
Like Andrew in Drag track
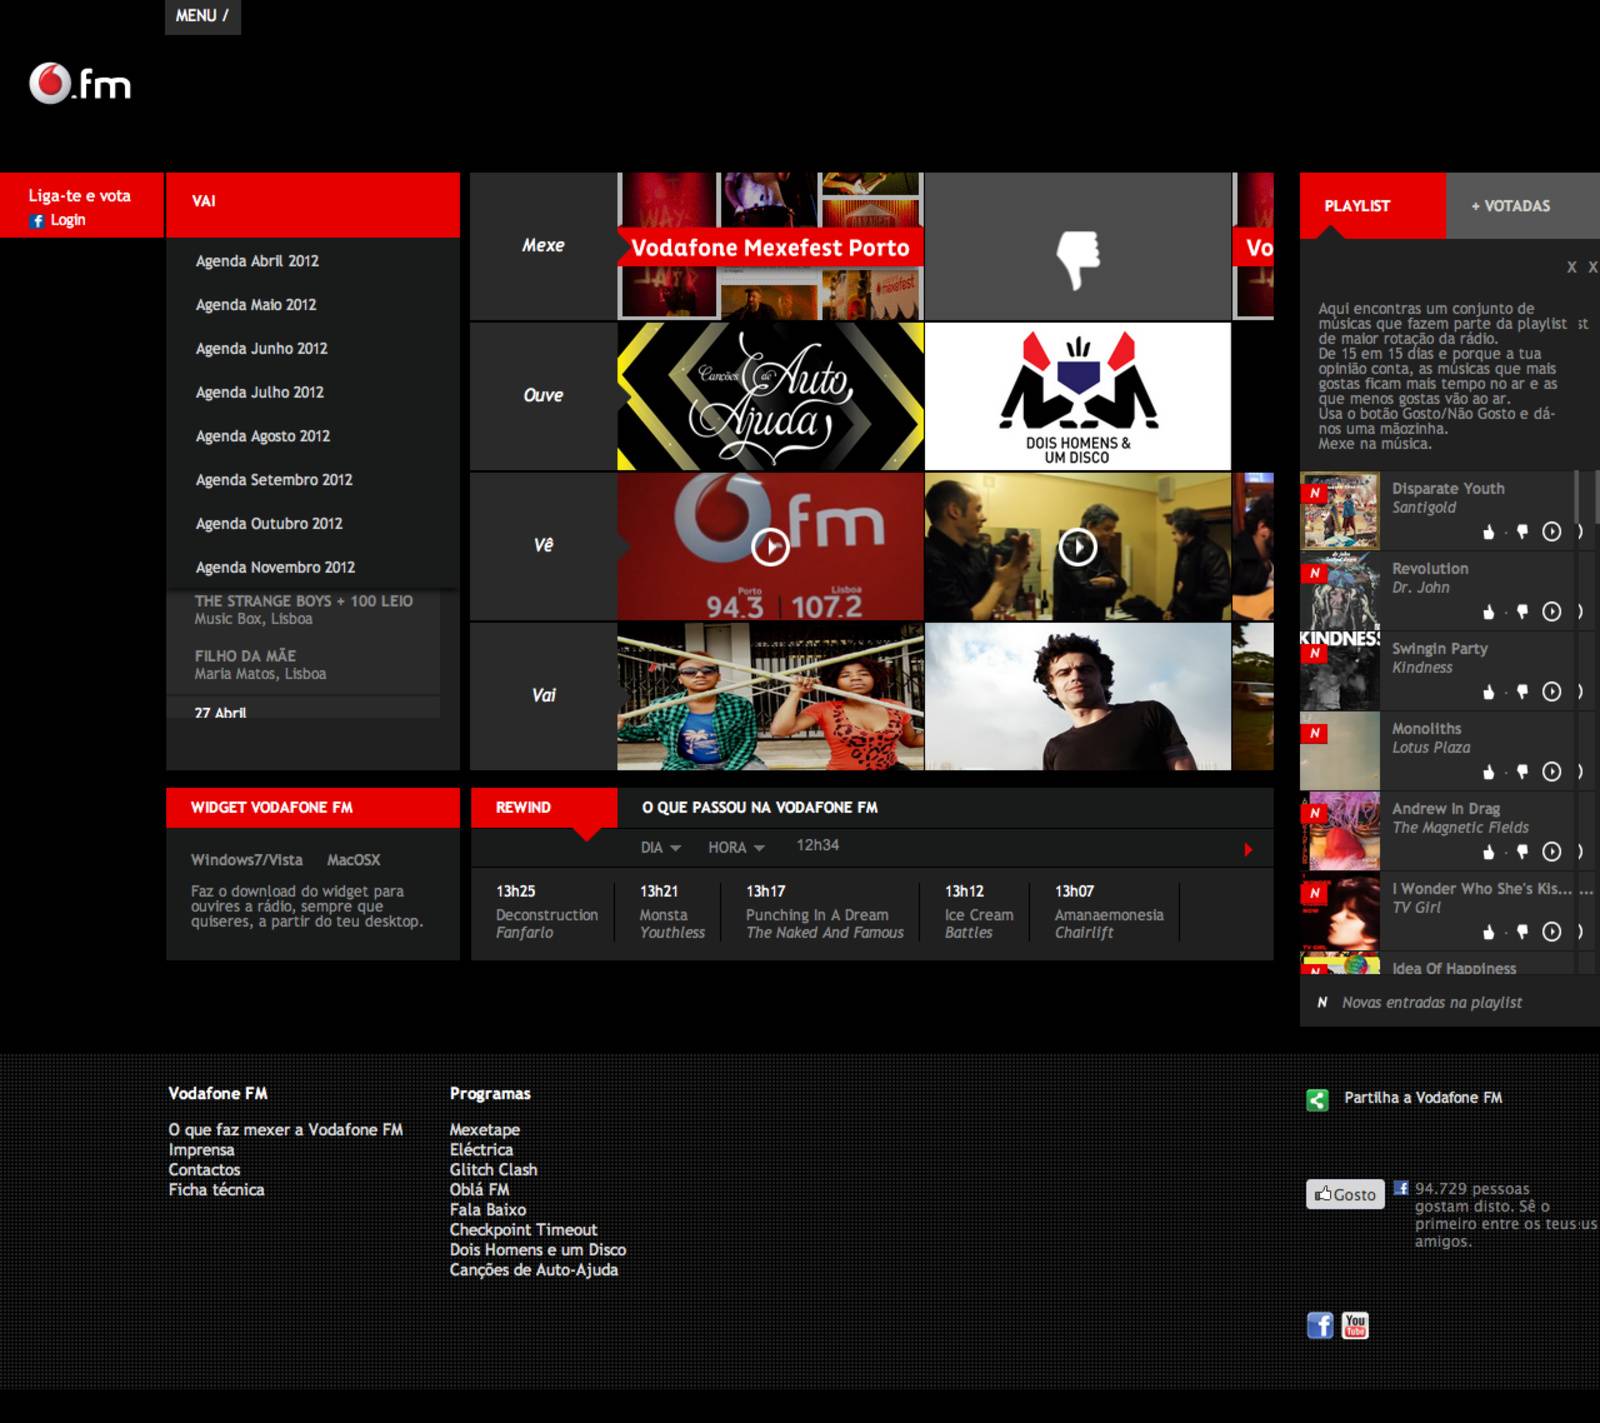(x=1489, y=852)
